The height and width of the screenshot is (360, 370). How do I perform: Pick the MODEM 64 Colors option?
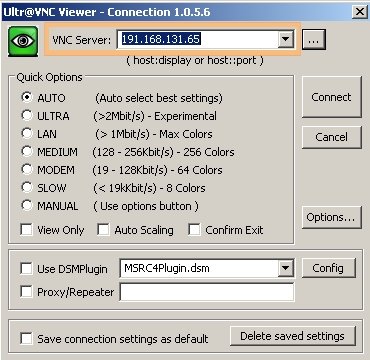27,170
